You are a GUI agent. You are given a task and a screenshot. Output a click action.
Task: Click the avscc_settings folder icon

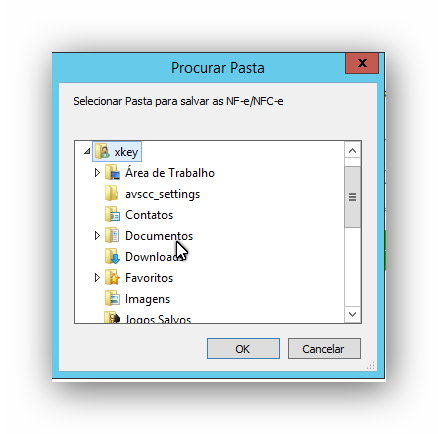point(111,194)
